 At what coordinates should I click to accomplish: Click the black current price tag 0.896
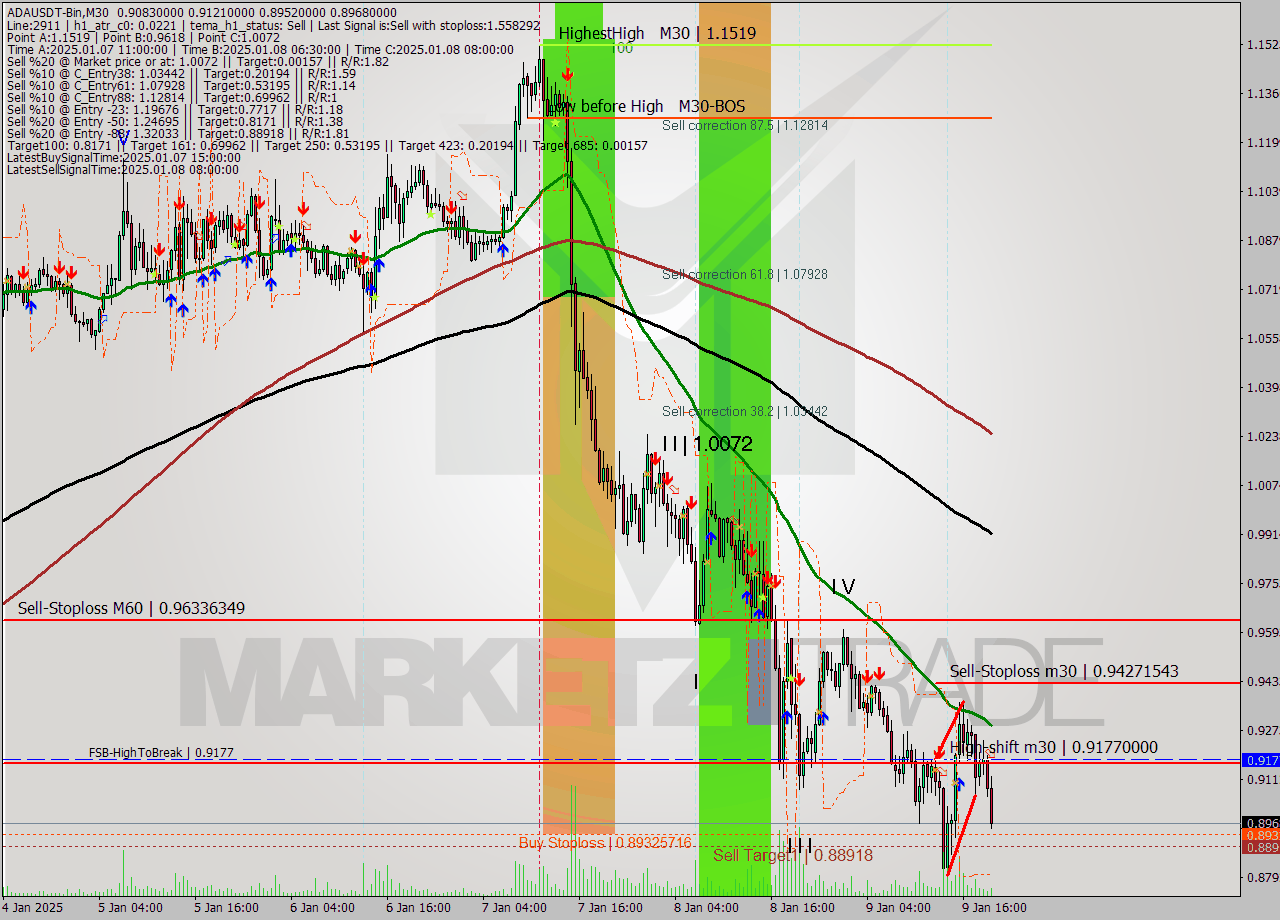pos(1260,824)
